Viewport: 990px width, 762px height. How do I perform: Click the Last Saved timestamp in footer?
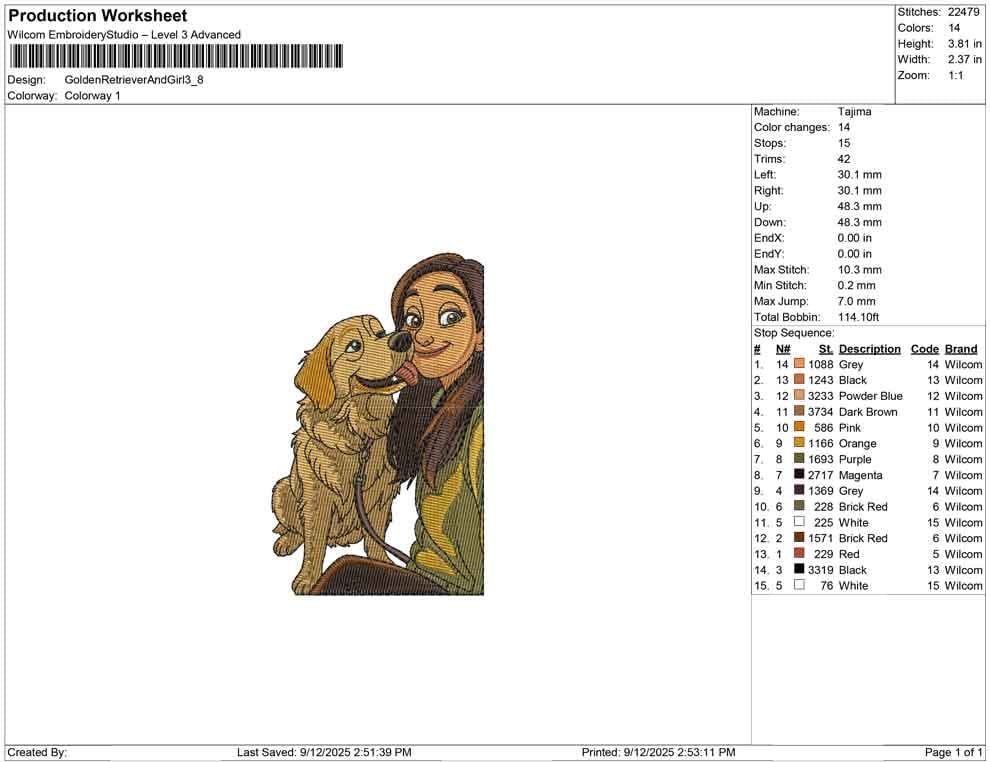pos(324,752)
